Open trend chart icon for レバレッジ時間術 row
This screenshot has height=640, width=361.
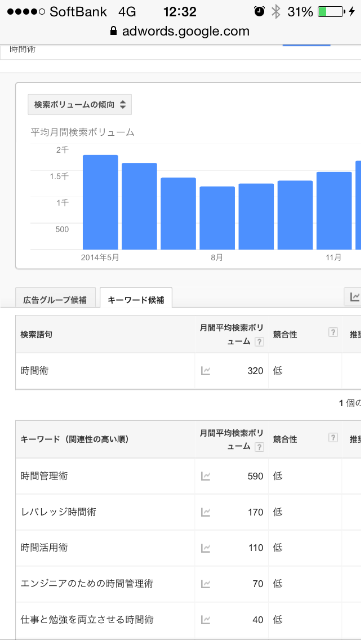tap(205, 512)
